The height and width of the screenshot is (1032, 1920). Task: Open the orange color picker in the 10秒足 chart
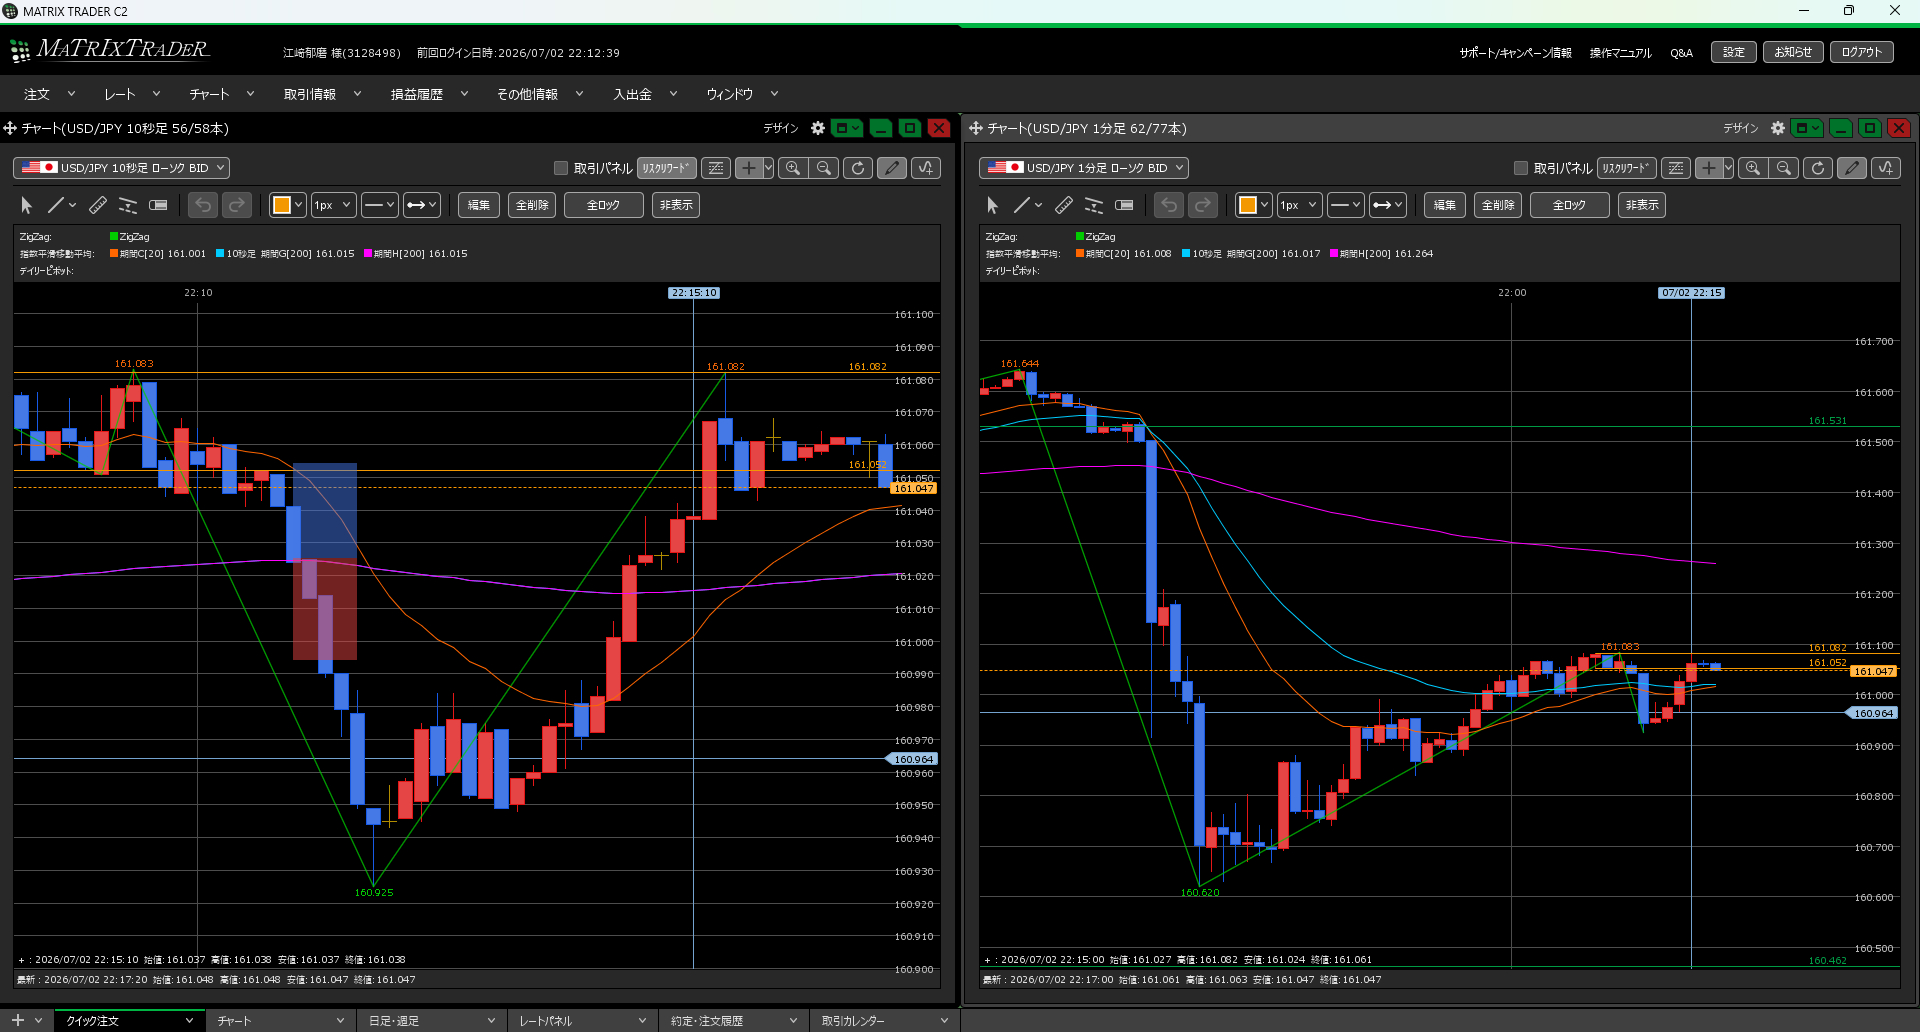[x=287, y=205]
